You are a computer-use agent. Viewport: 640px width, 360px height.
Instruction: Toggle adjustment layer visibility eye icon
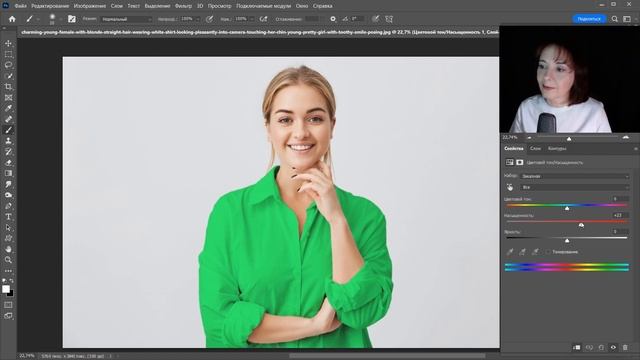613,347
